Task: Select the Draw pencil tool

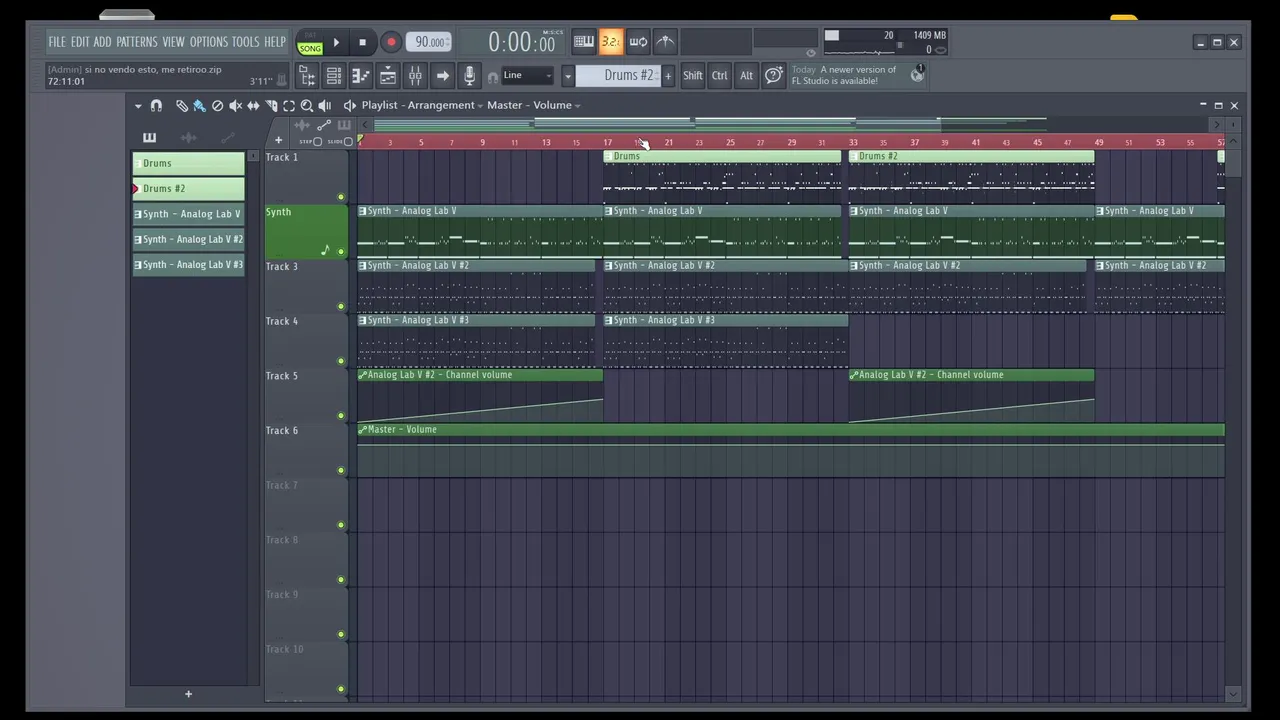Action: tap(182, 105)
